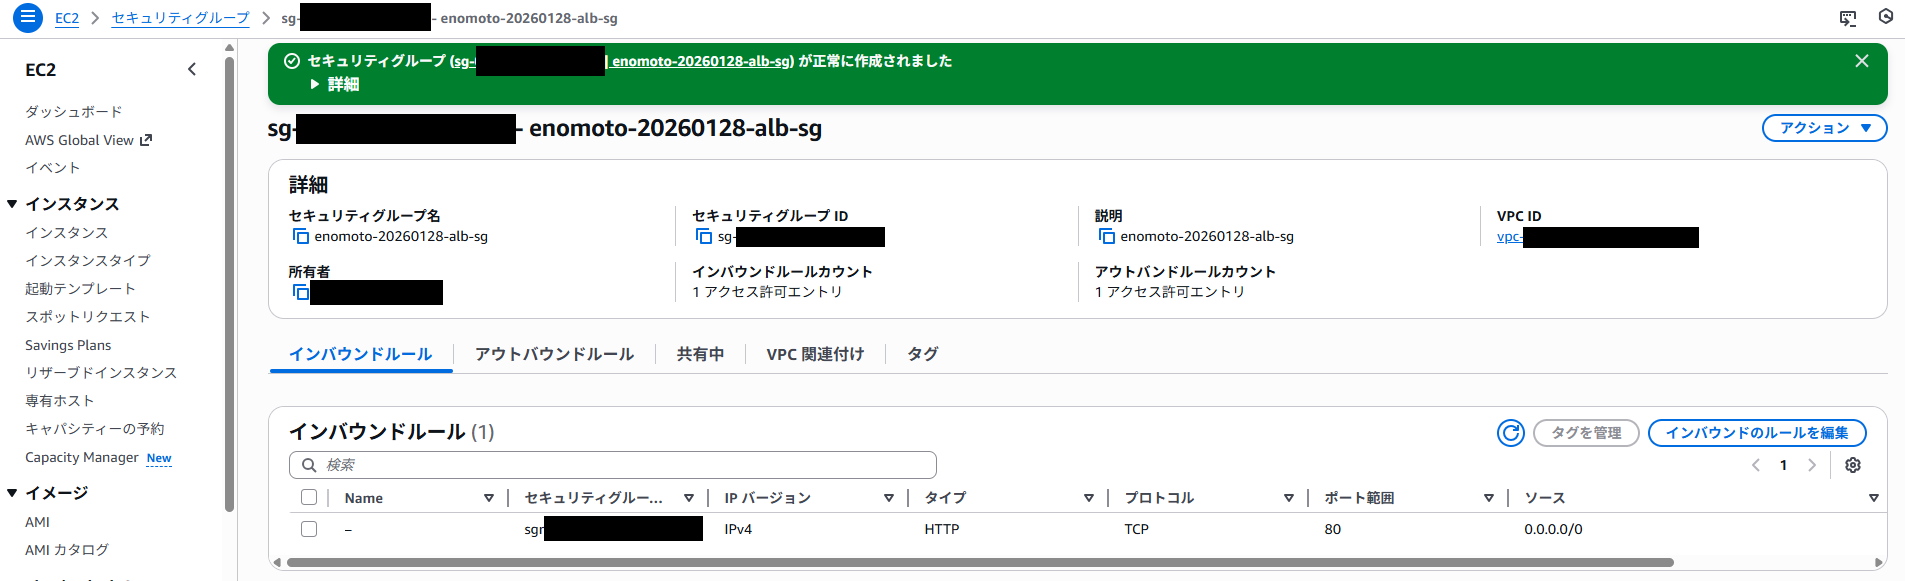Viewport: 1905px width, 581px height.
Task: Switch to the アウトバウンドルール tab
Action: pos(554,354)
